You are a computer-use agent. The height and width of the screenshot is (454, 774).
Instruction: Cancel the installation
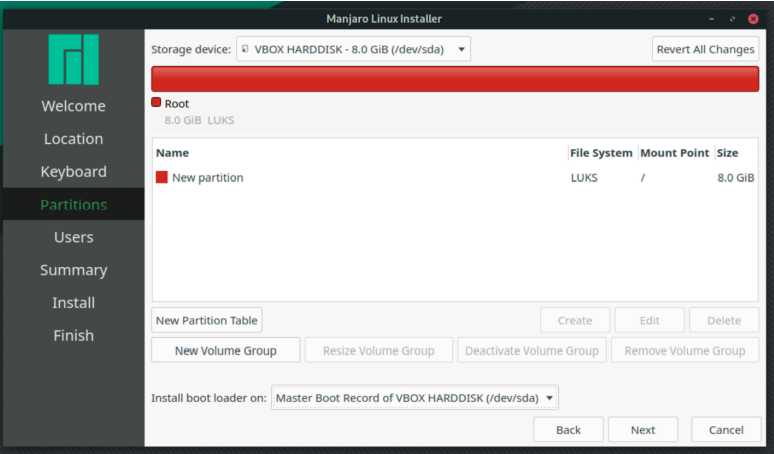click(726, 430)
